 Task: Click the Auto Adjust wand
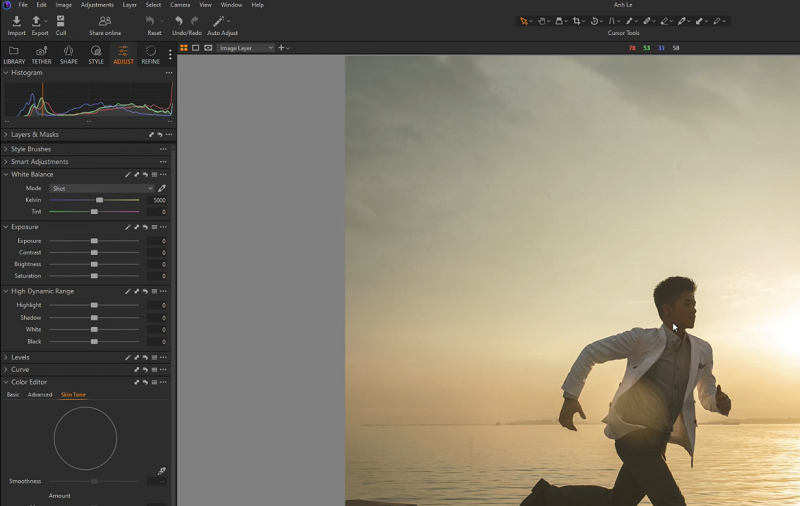pos(218,21)
